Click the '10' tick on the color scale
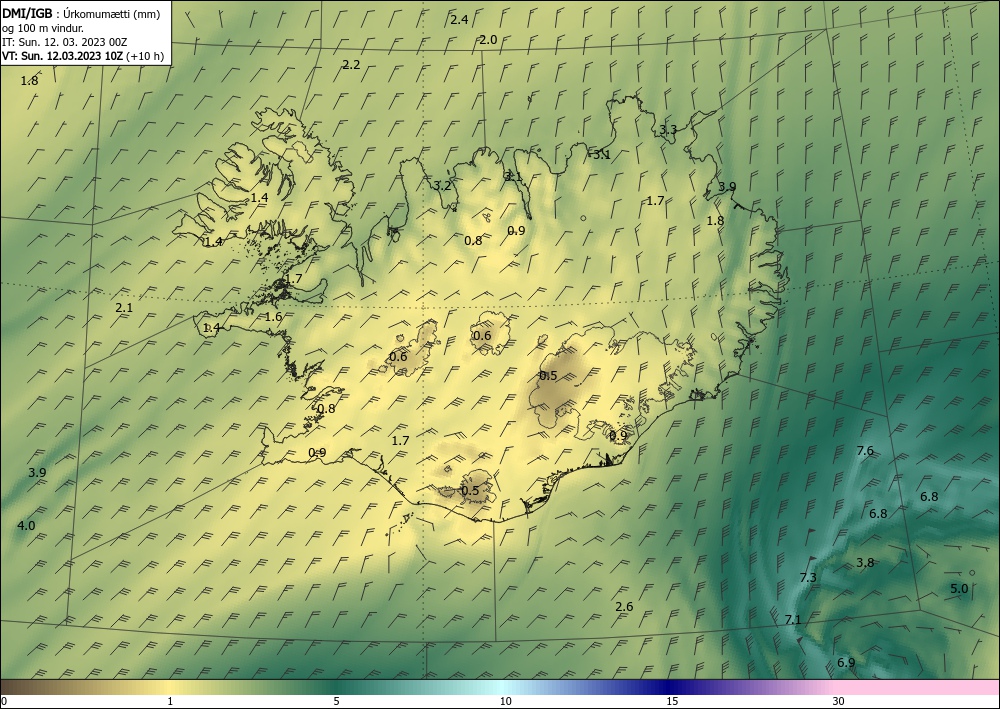Viewport: 1000px width, 709px height. coord(506,702)
